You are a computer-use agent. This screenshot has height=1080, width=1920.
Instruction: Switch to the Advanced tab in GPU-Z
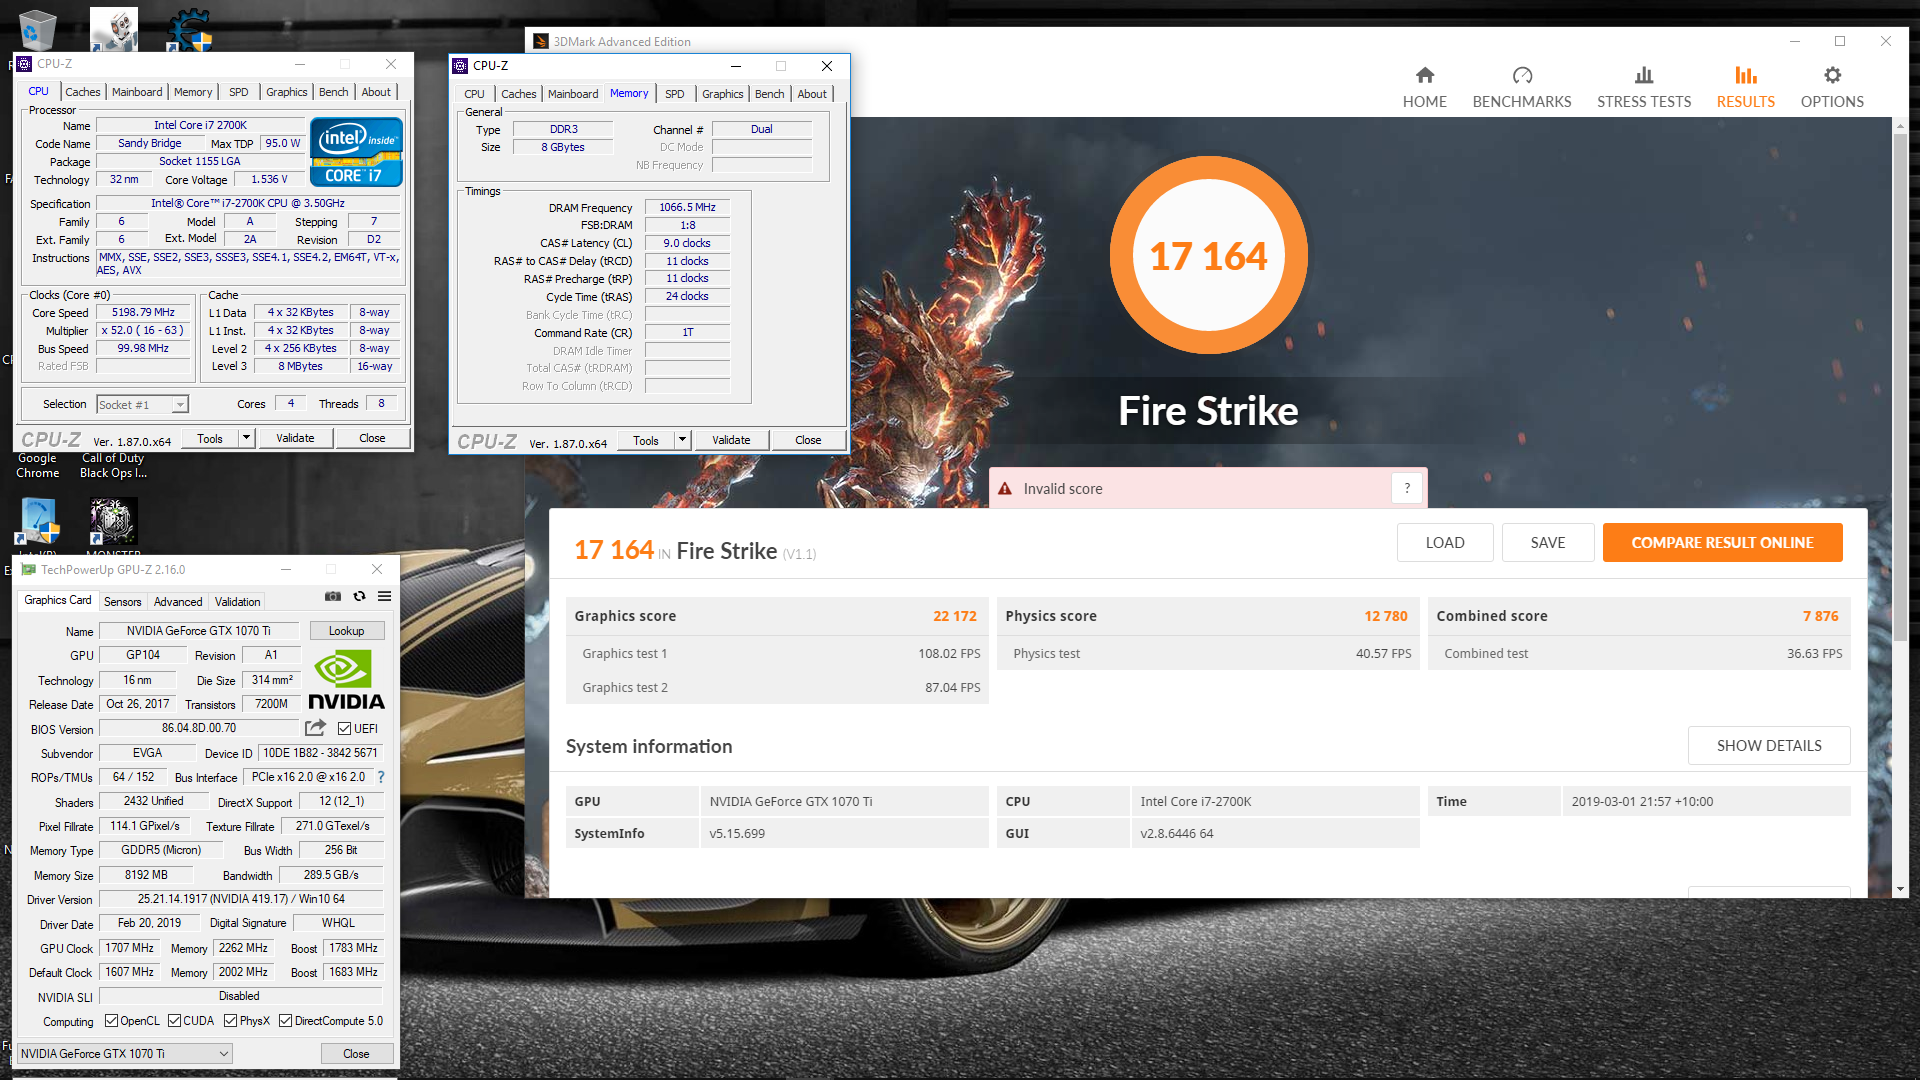click(x=178, y=602)
